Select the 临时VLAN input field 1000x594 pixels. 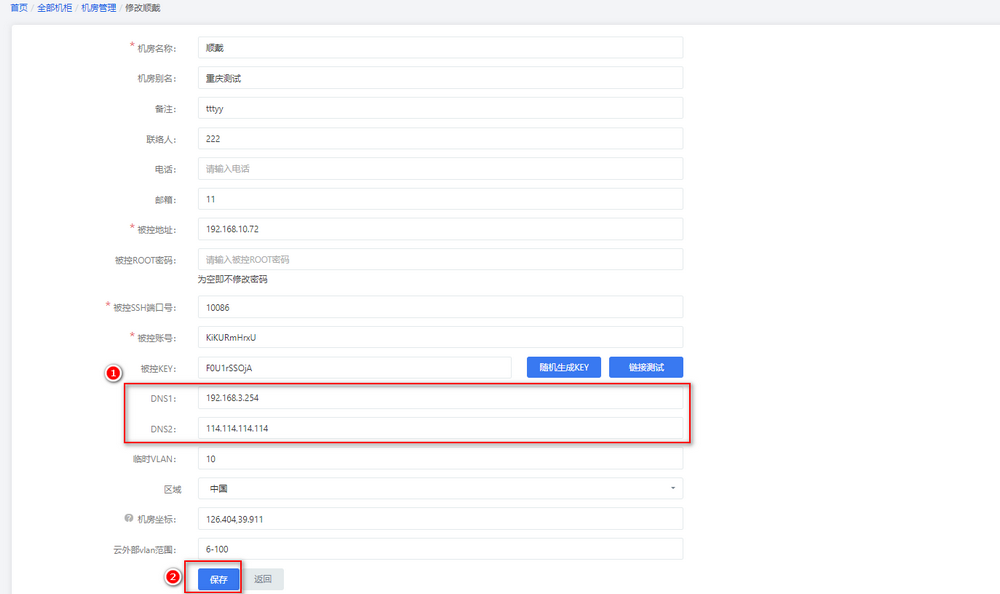point(440,459)
